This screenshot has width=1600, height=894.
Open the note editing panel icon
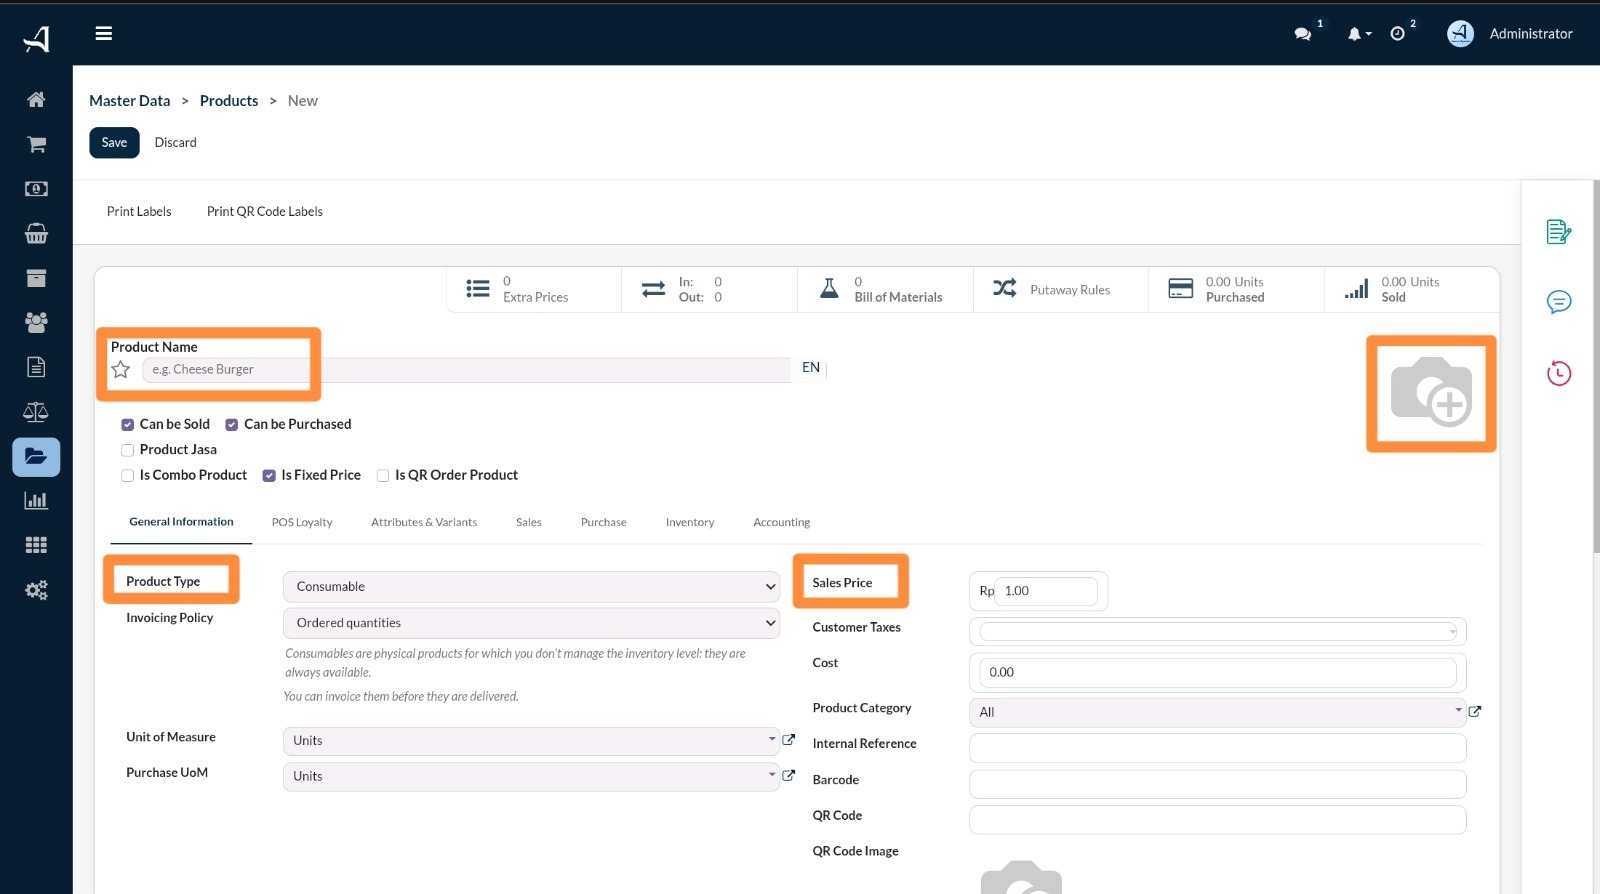coord(1559,231)
